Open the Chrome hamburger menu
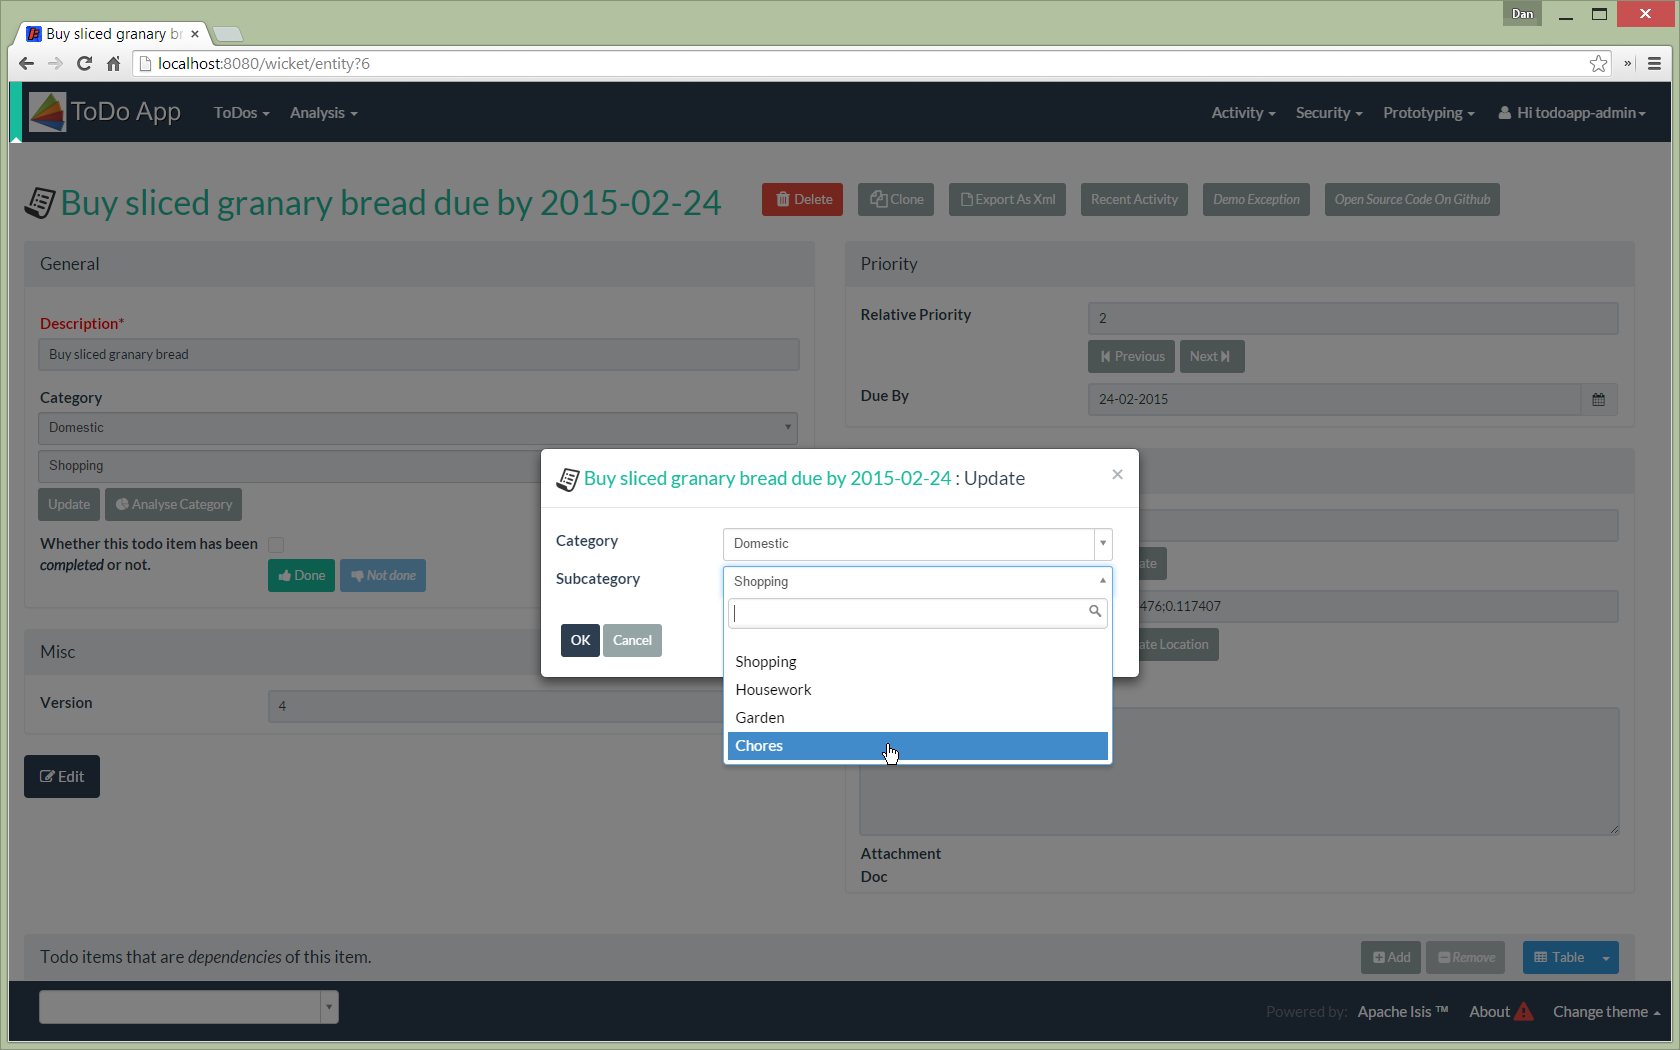Viewport: 1680px width, 1050px height. pyautogui.click(x=1654, y=64)
